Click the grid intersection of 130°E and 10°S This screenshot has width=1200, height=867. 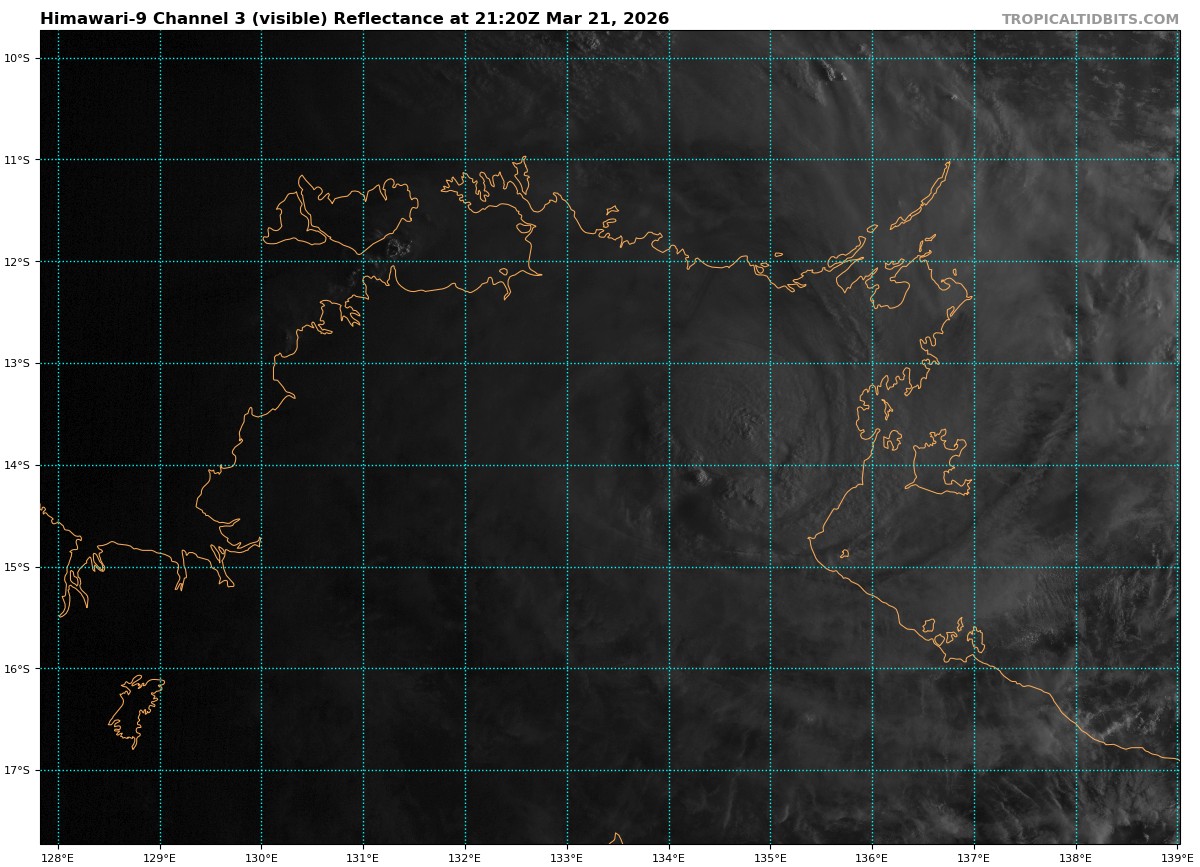click(261, 58)
